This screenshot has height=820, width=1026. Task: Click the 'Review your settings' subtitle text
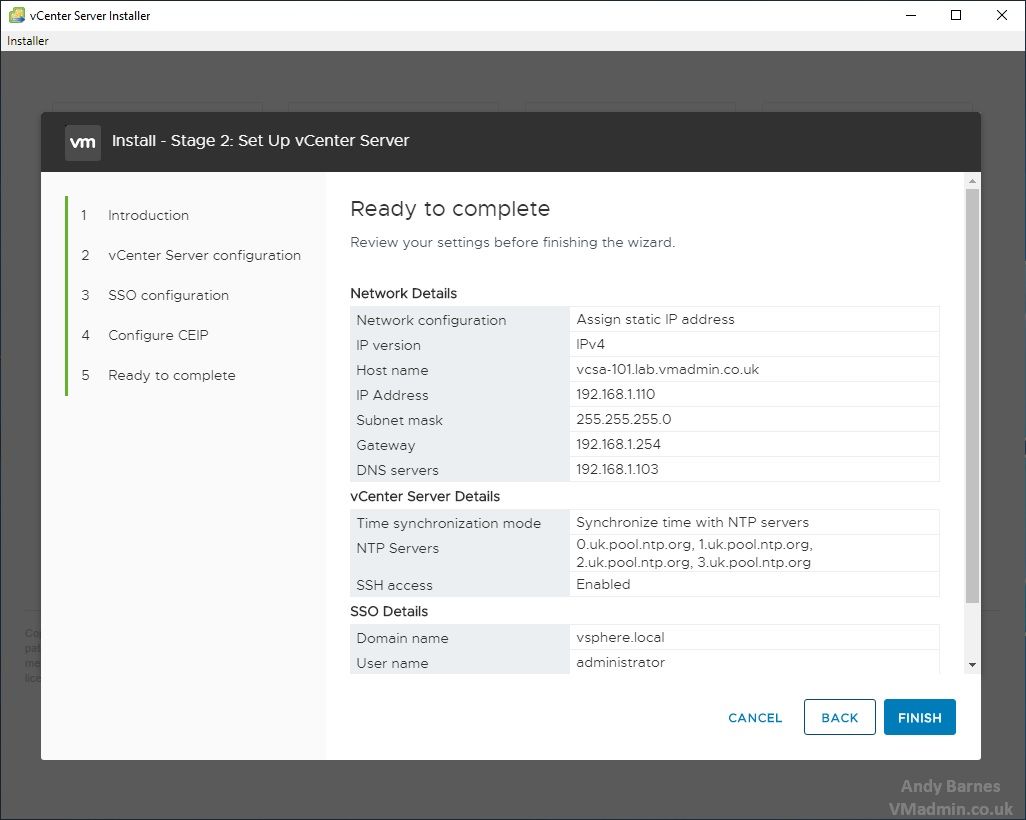(512, 242)
